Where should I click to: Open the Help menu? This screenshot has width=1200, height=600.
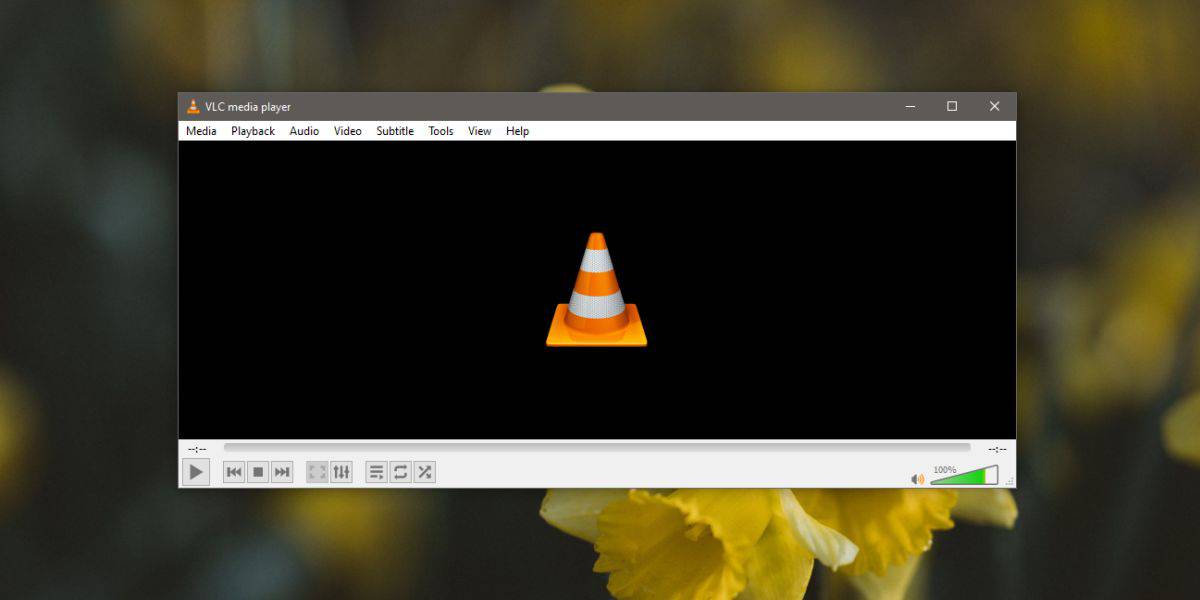point(517,131)
